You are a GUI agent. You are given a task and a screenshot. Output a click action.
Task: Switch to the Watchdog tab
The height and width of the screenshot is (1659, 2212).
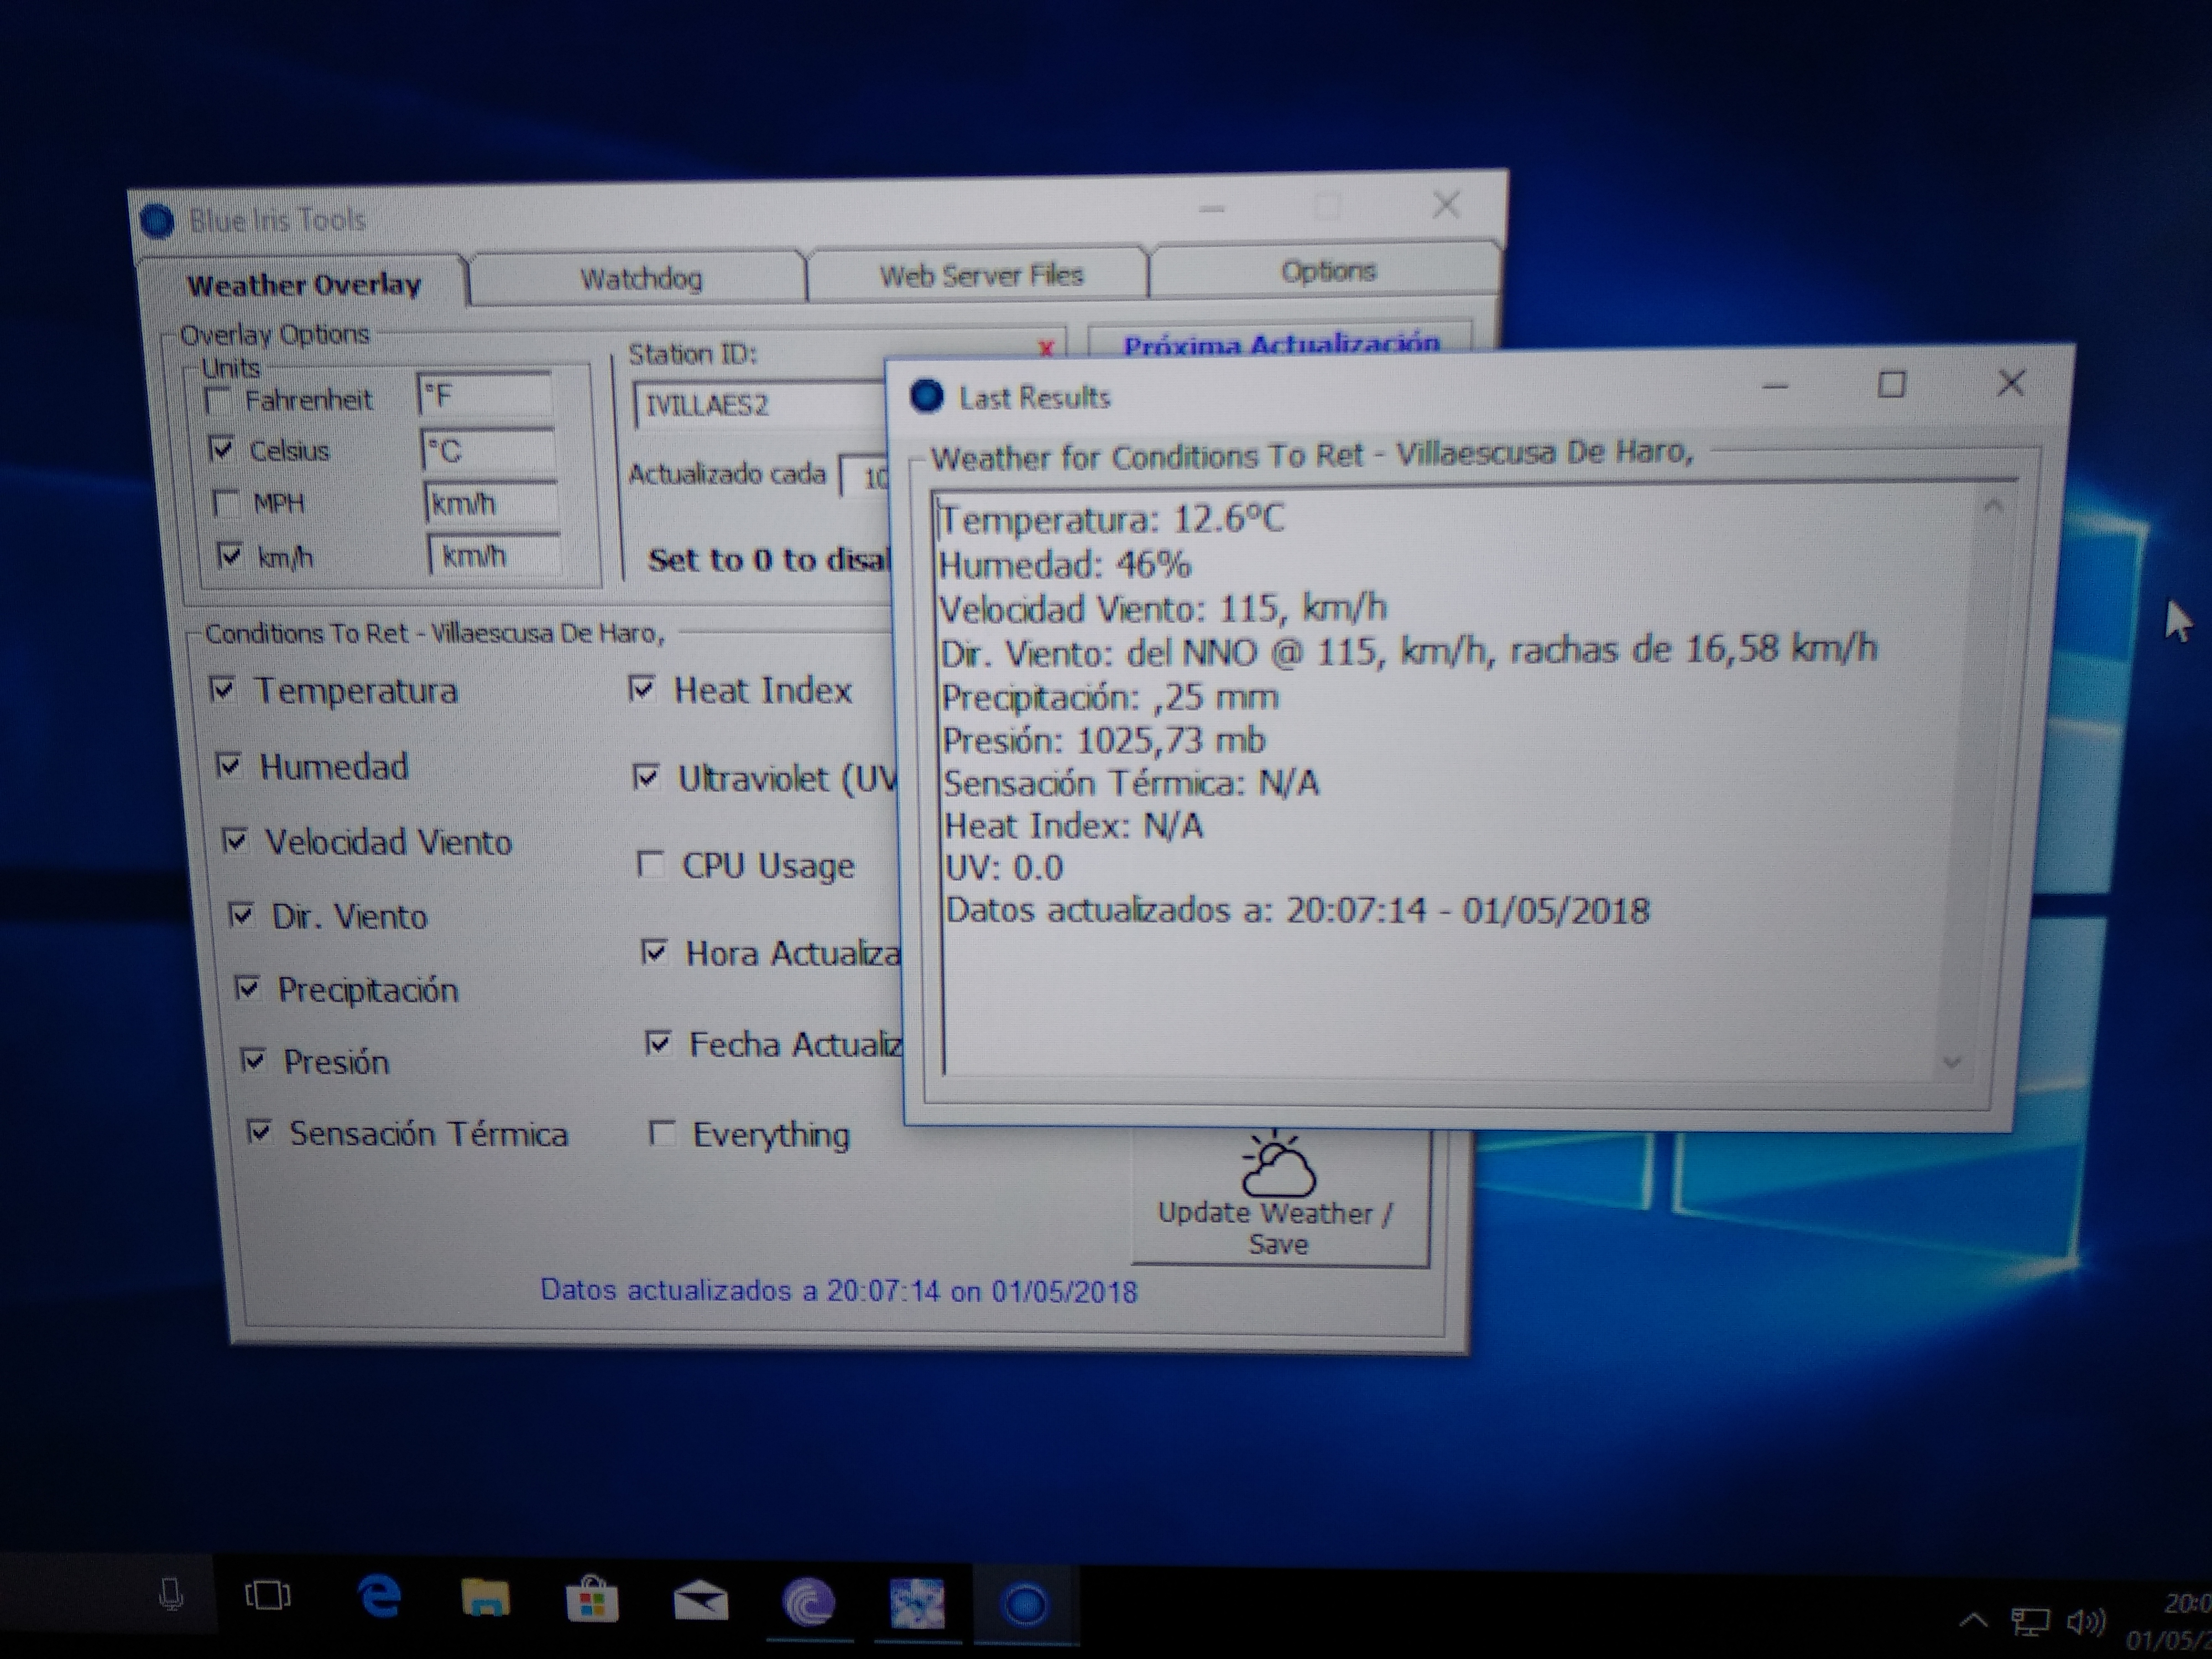click(x=641, y=278)
